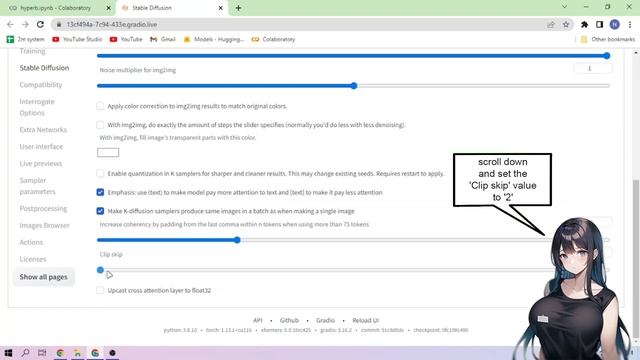Viewport: 640px width, 360px height.
Task: Open the Github footer link
Action: (x=289, y=320)
